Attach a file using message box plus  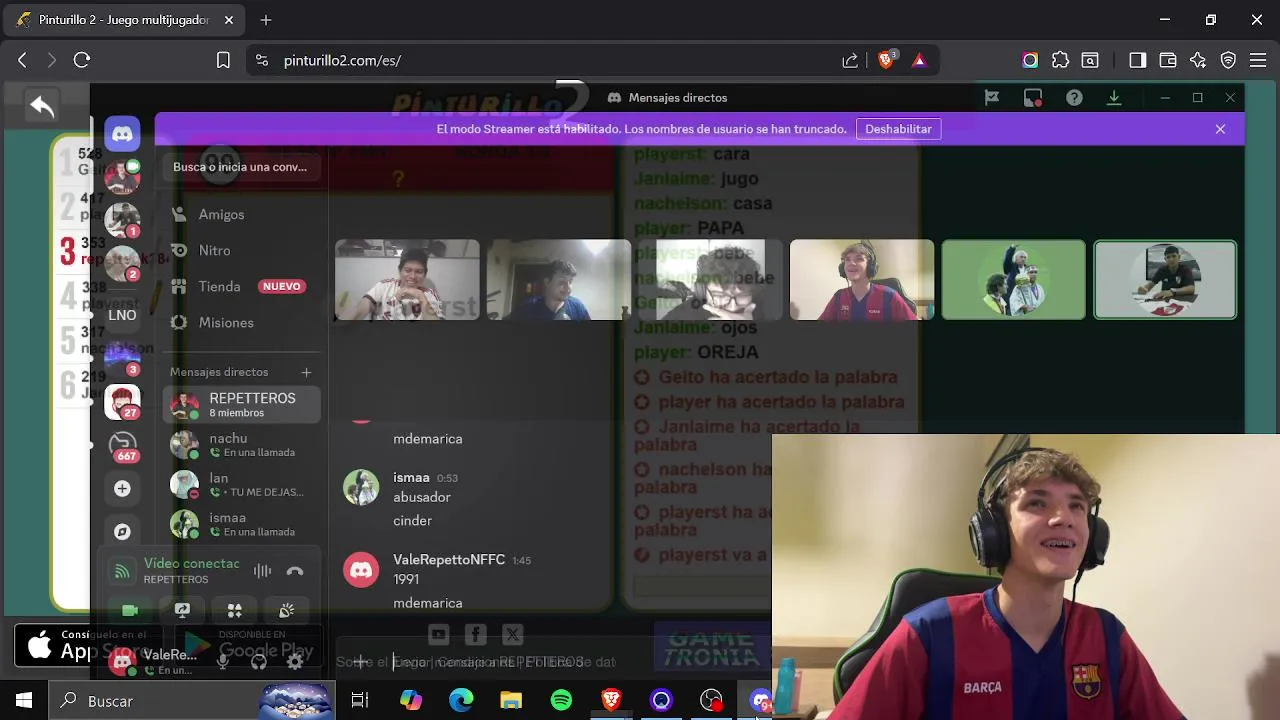(x=360, y=661)
